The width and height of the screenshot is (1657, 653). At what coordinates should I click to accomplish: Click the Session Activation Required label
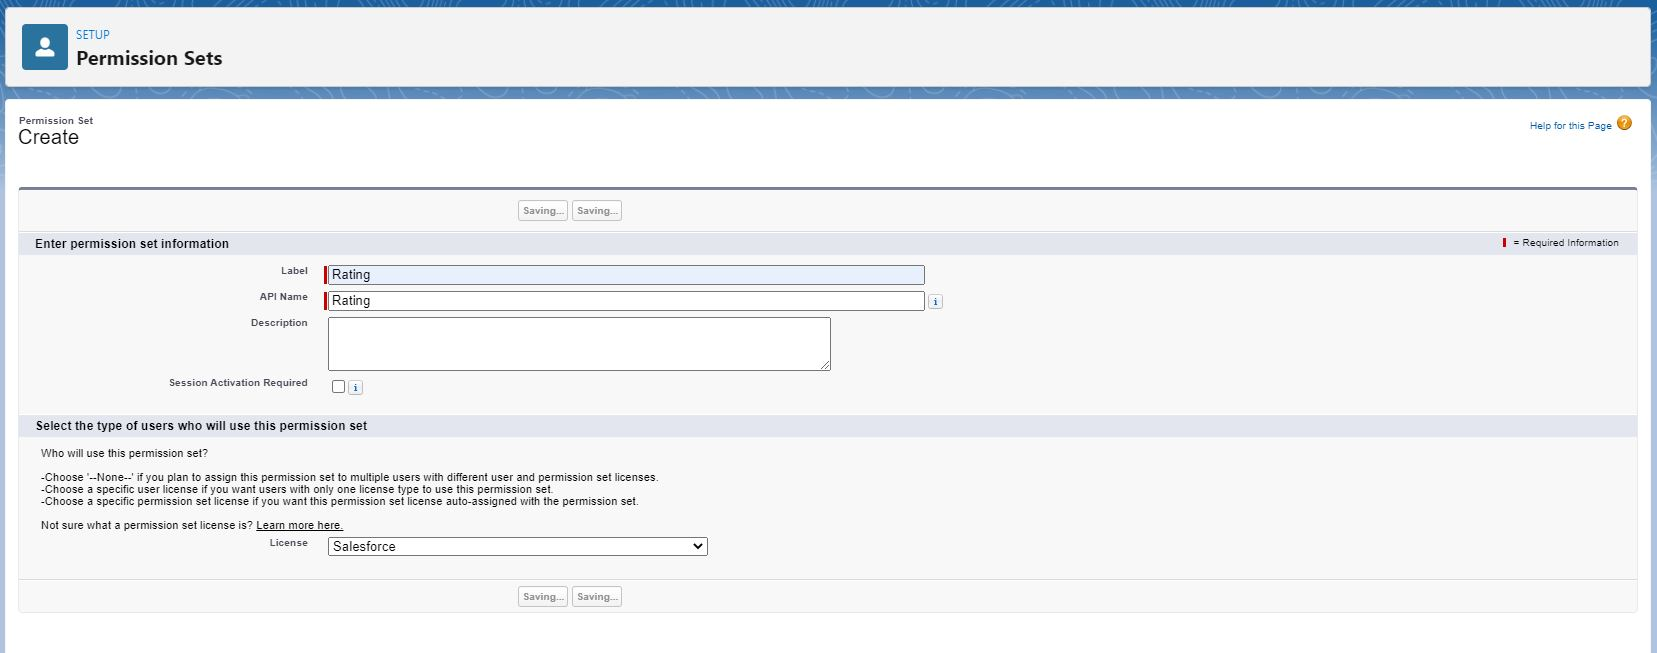pyautogui.click(x=238, y=383)
